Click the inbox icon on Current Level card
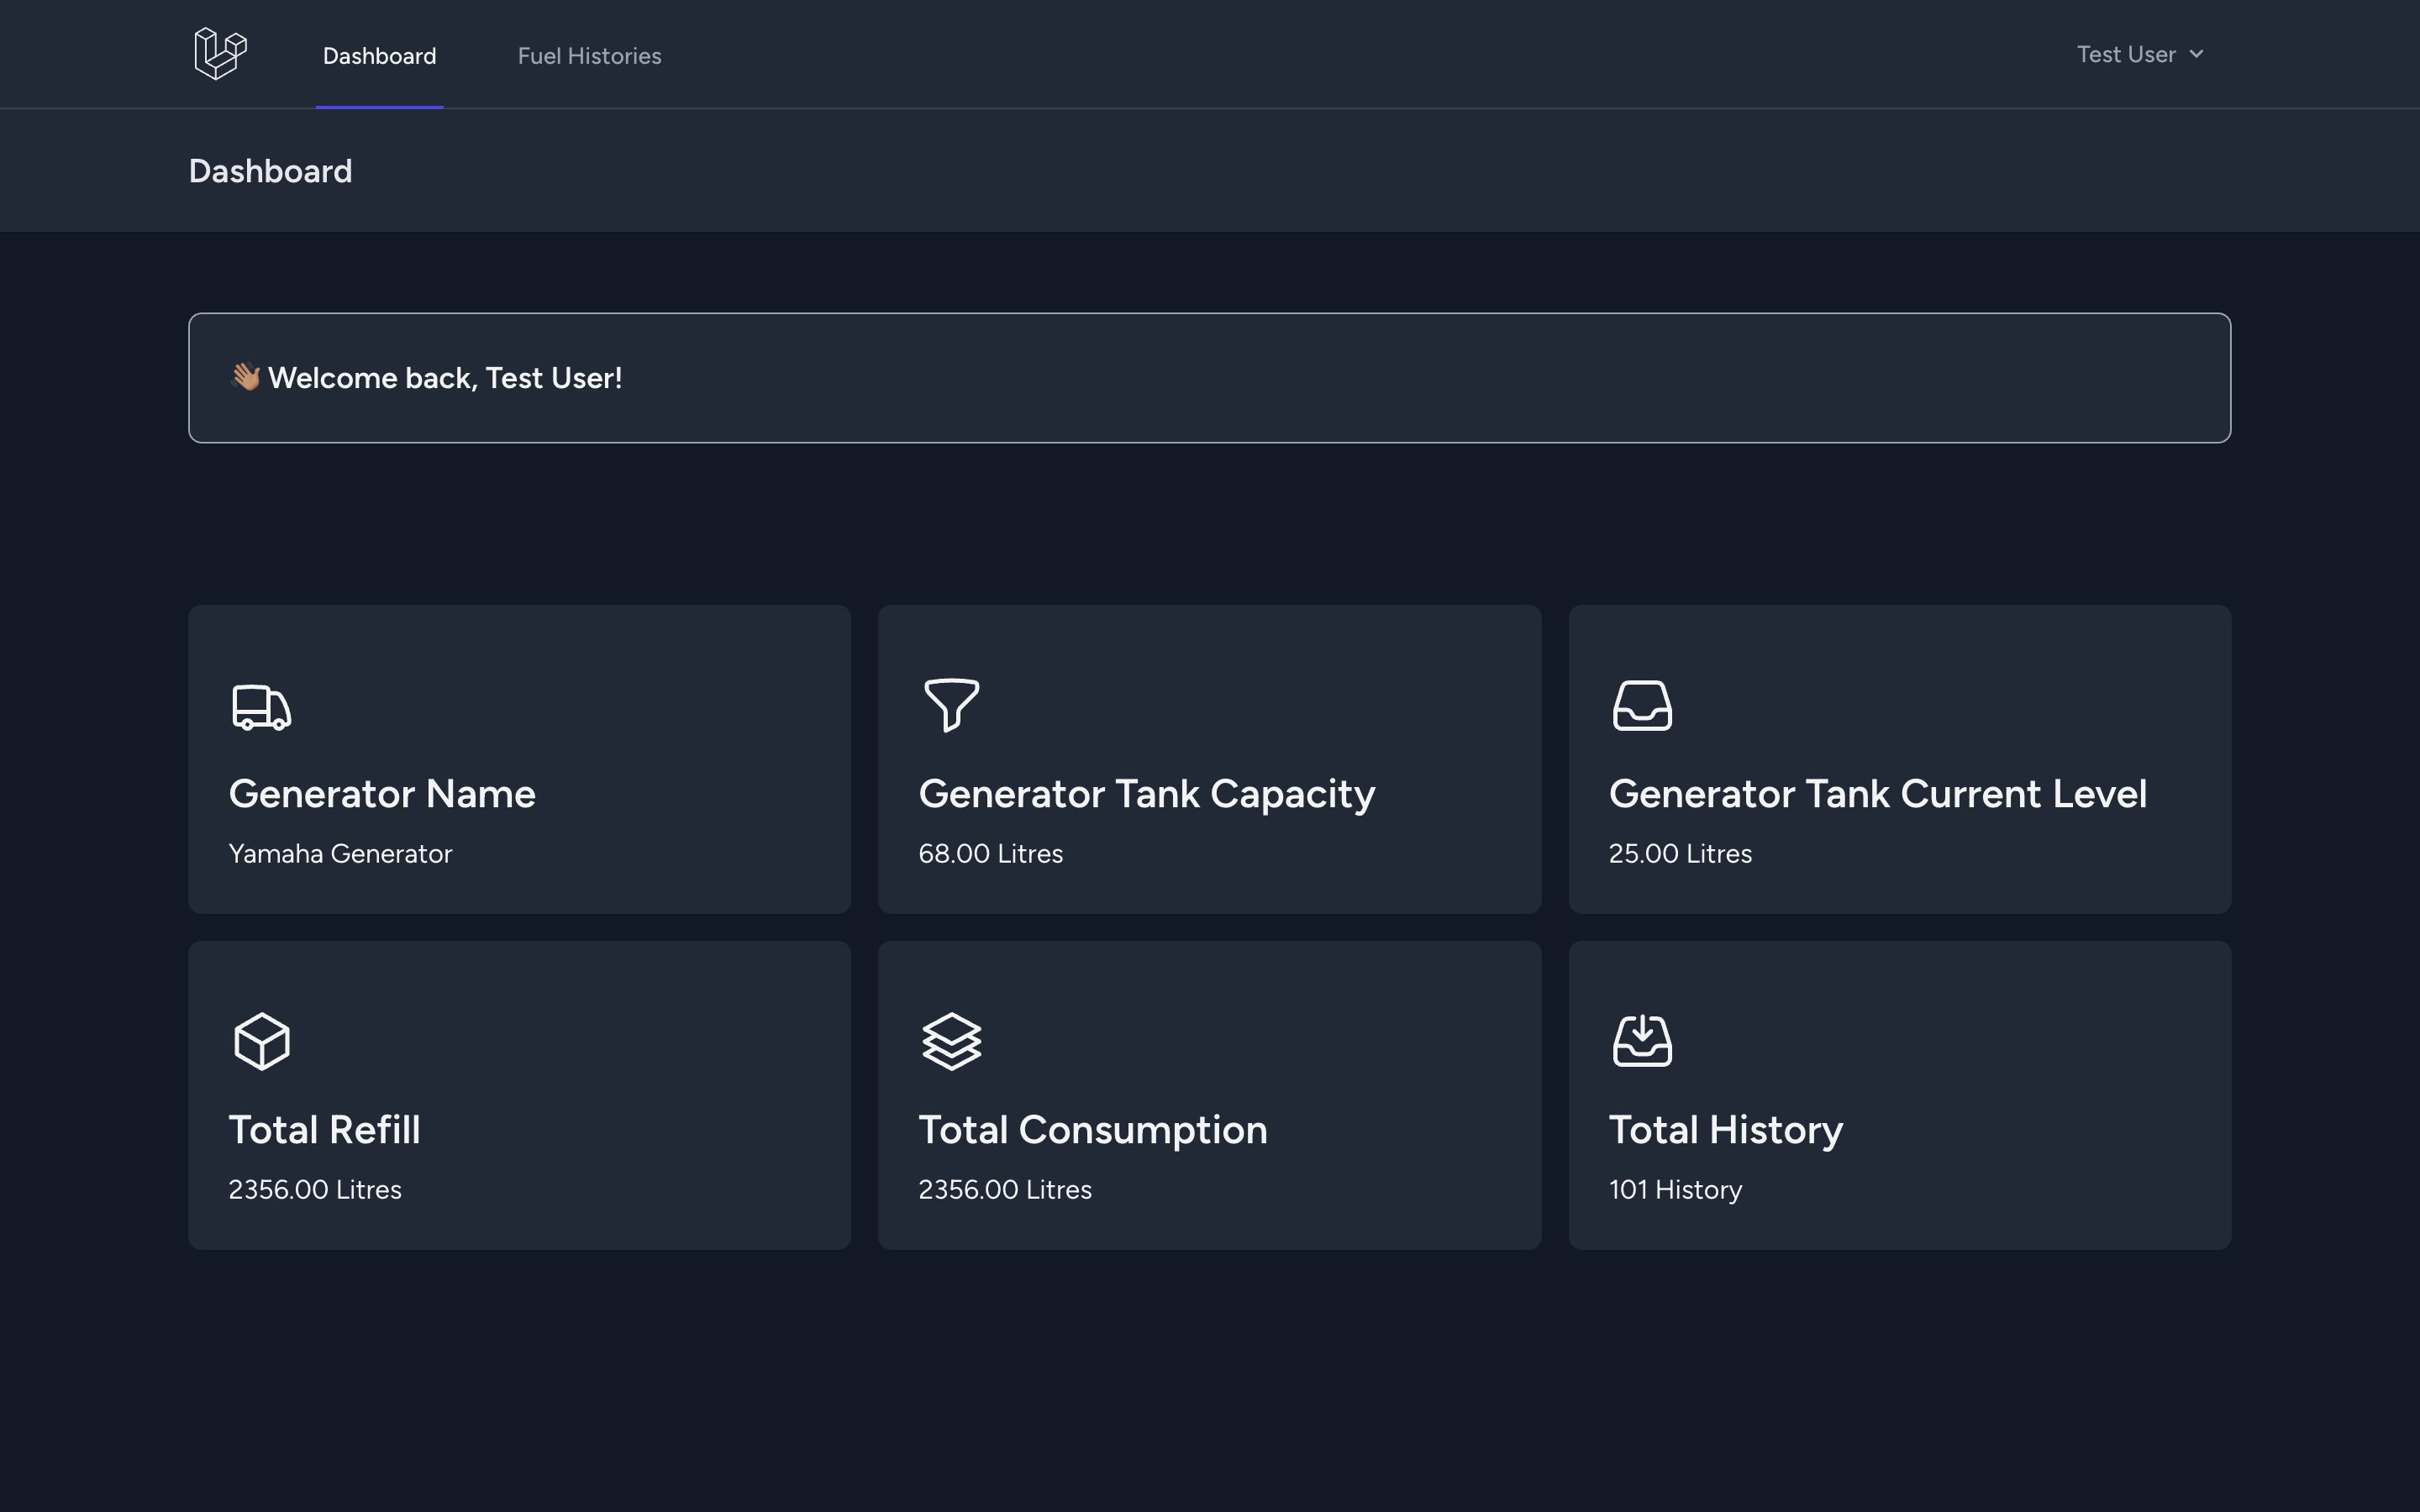 pyautogui.click(x=1641, y=706)
